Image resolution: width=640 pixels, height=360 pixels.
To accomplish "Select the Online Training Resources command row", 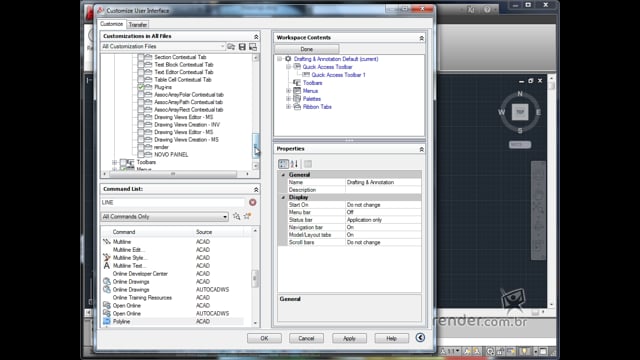I will (x=172, y=298).
